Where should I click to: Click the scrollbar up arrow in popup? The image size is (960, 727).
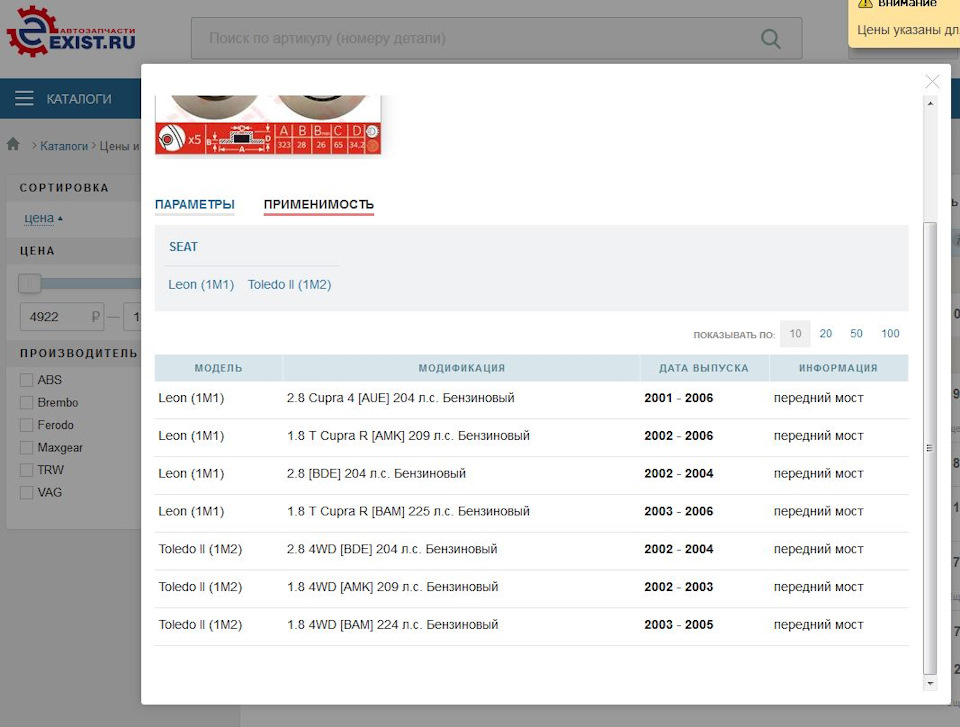click(x=930, y=104)
